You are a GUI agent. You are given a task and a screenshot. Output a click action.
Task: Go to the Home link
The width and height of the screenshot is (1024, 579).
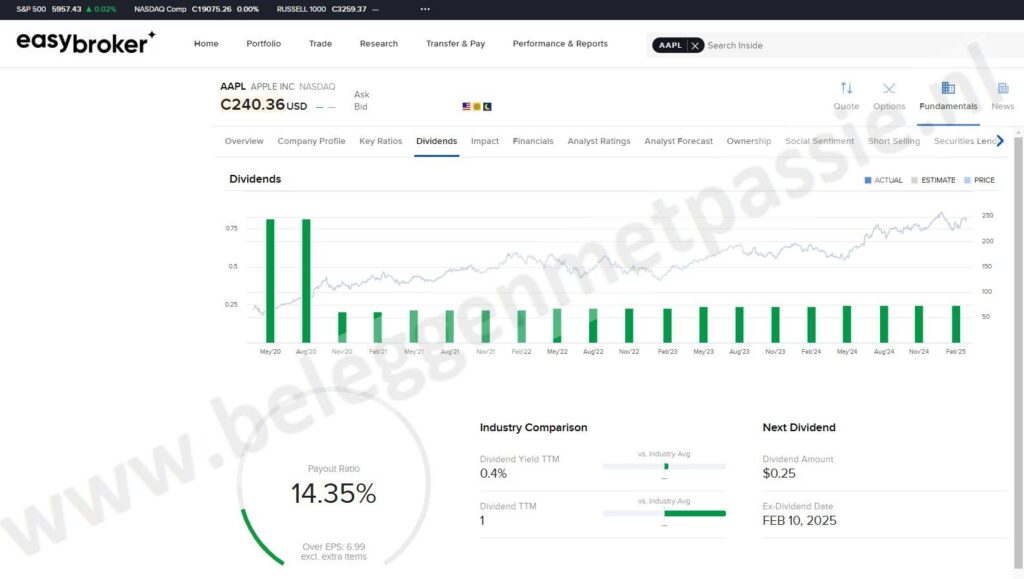point(206,44)
